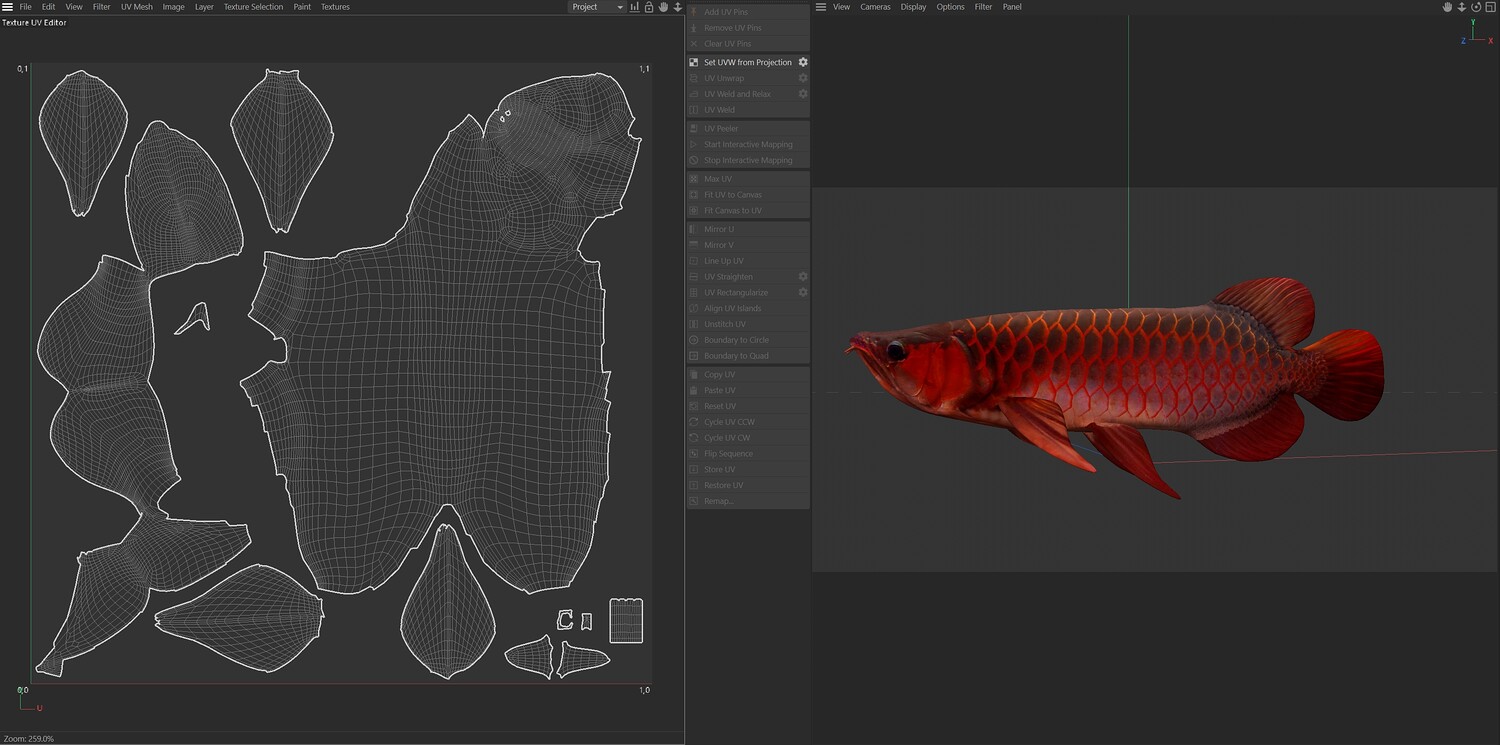Toggle the lock icon in UV editor header
Viewport: 1500px width, 745px height.
649,7
